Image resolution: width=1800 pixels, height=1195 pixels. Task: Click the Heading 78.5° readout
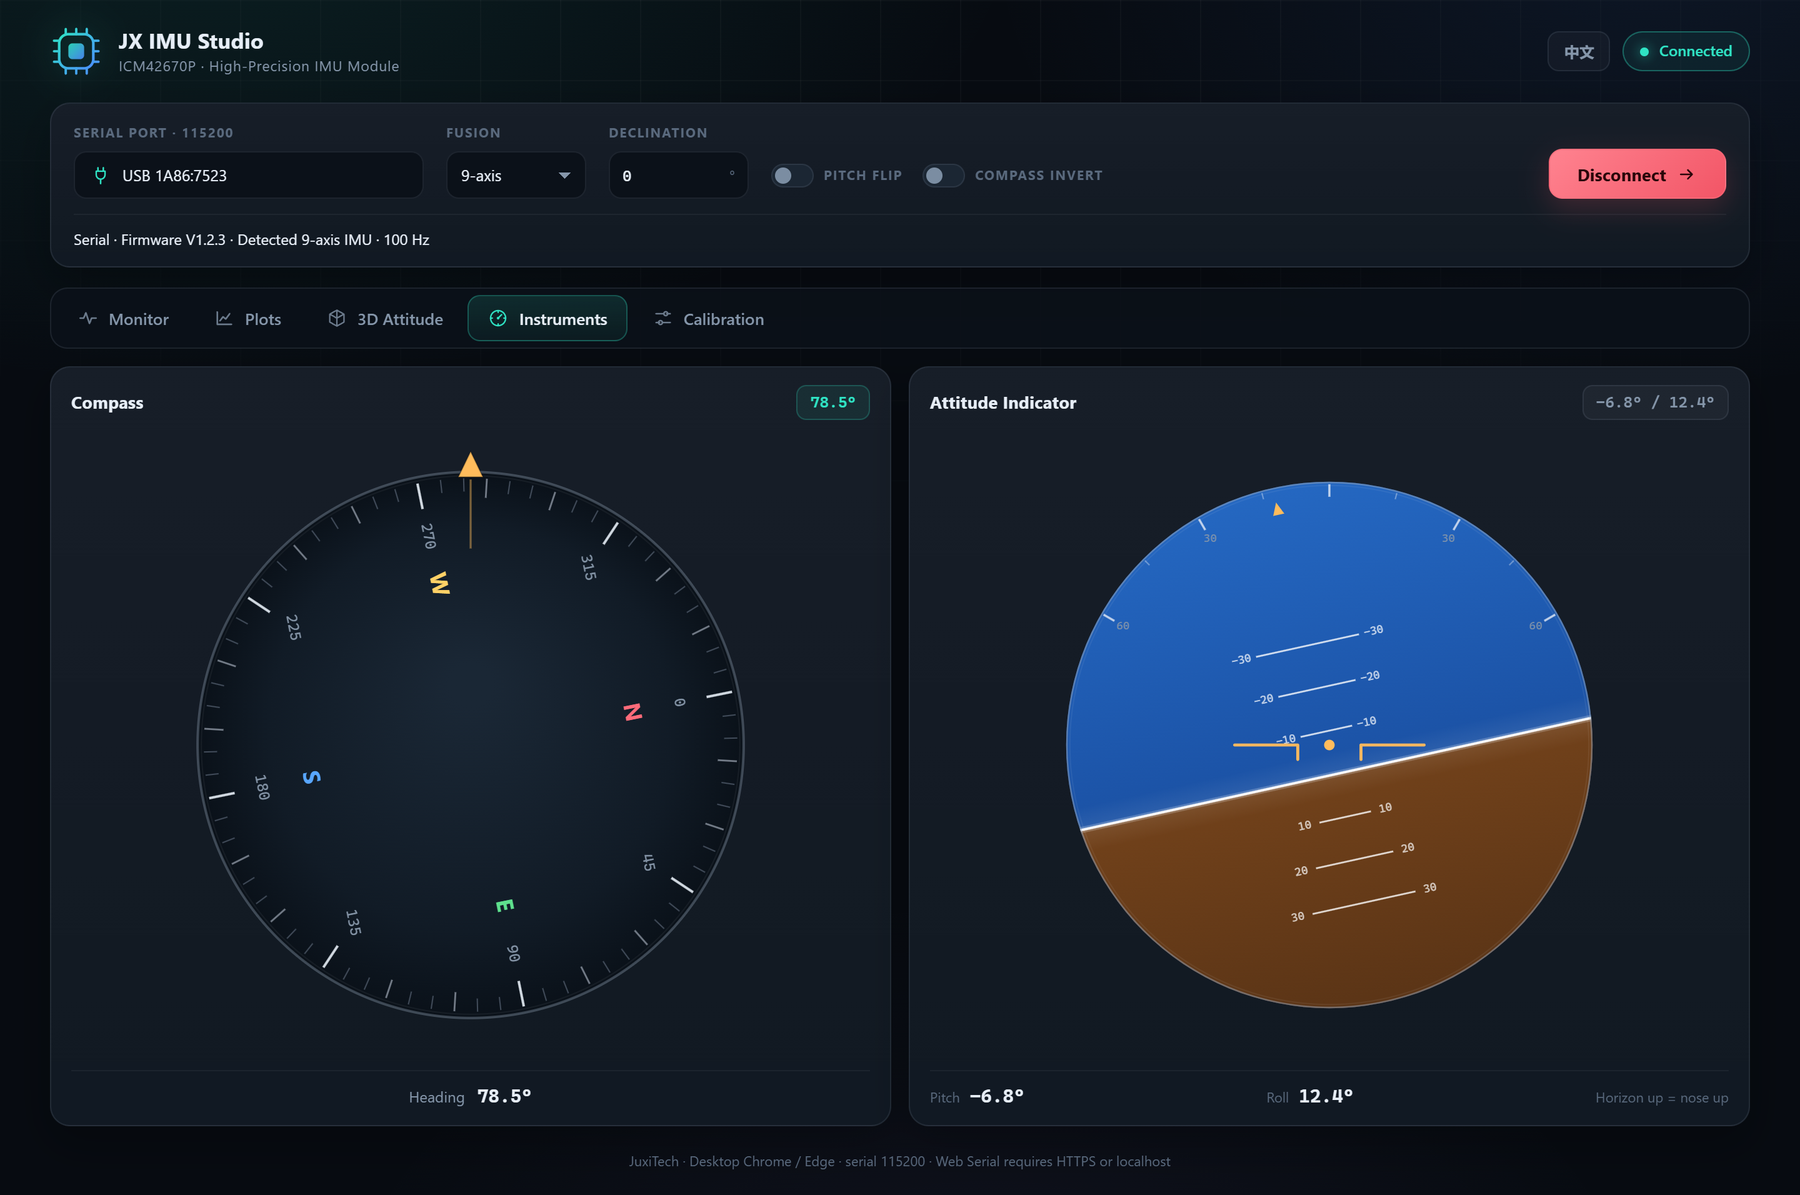(x=470, y=1097)
